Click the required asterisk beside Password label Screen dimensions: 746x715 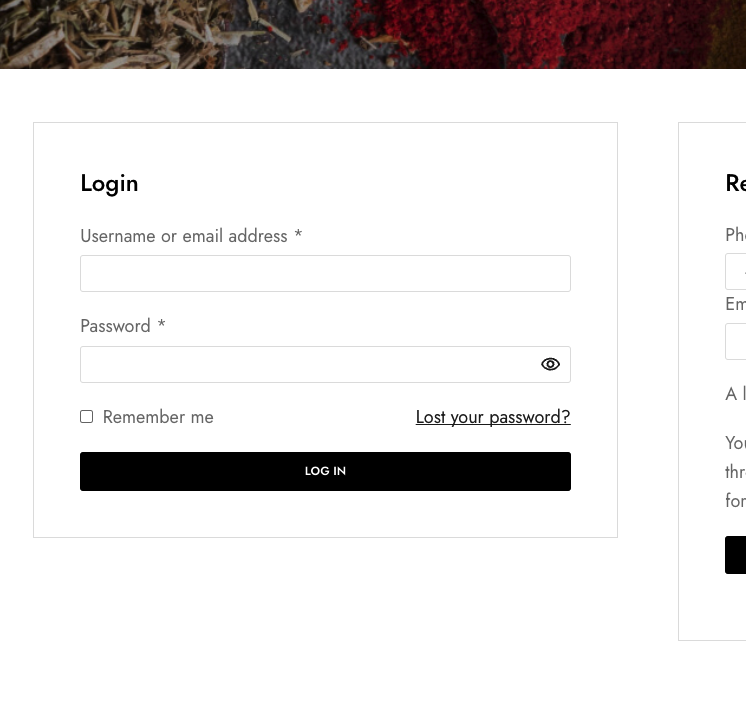[x=161, y=323]
